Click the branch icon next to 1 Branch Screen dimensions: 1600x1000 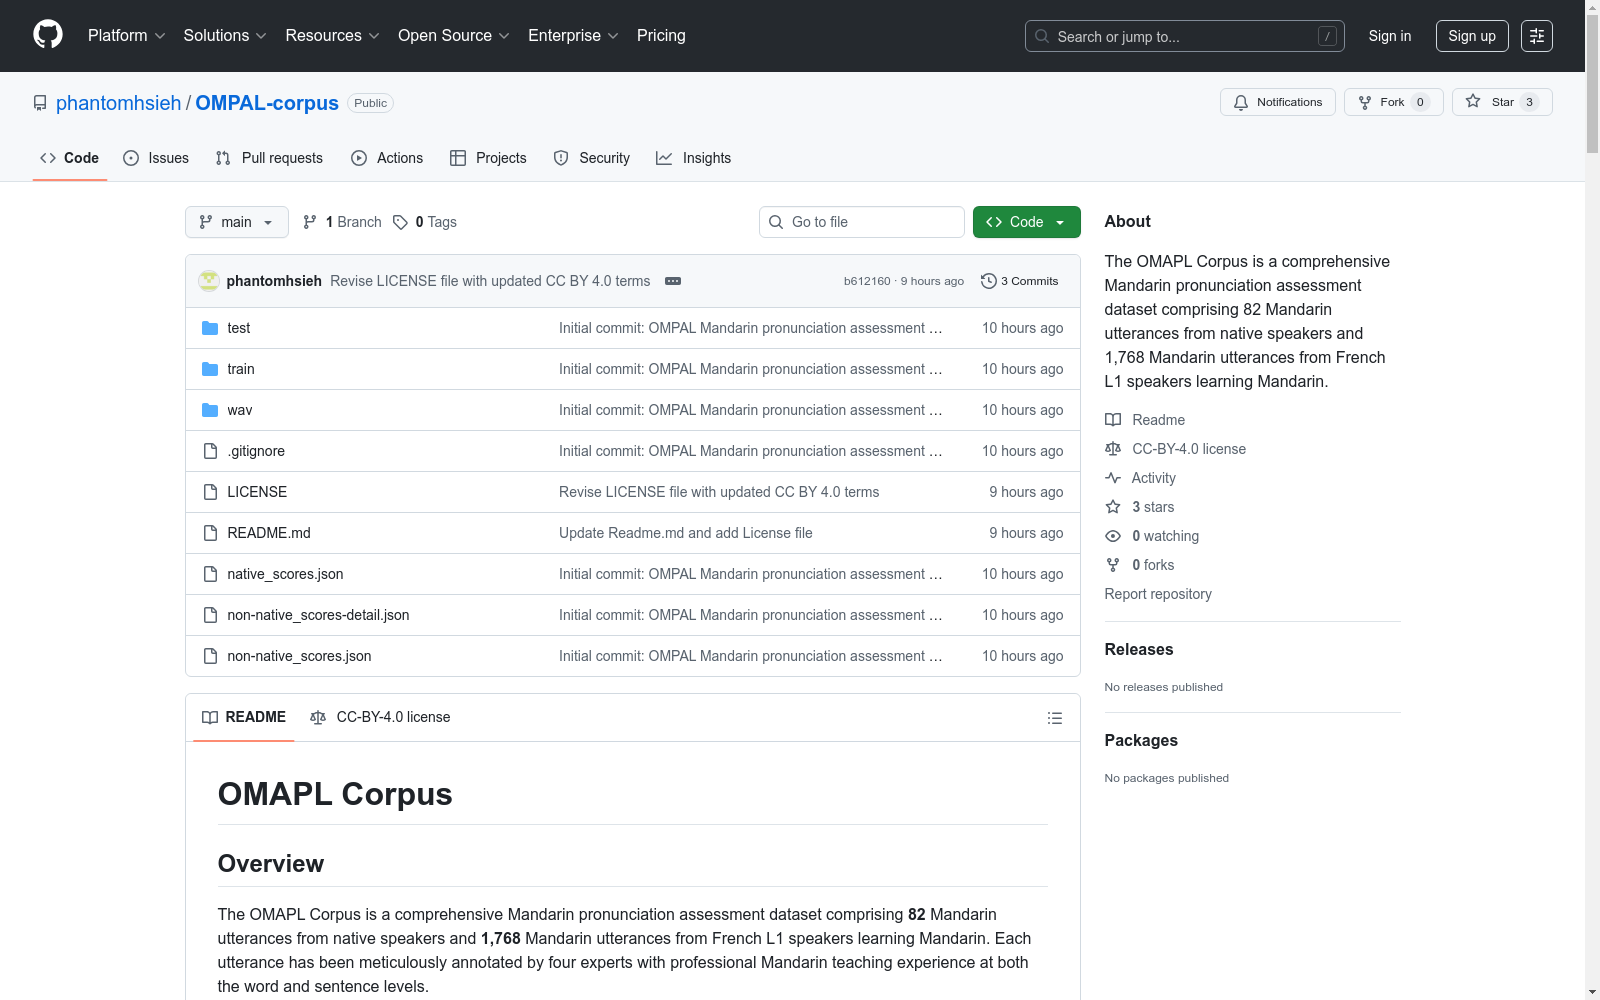[x=310, y=222]
